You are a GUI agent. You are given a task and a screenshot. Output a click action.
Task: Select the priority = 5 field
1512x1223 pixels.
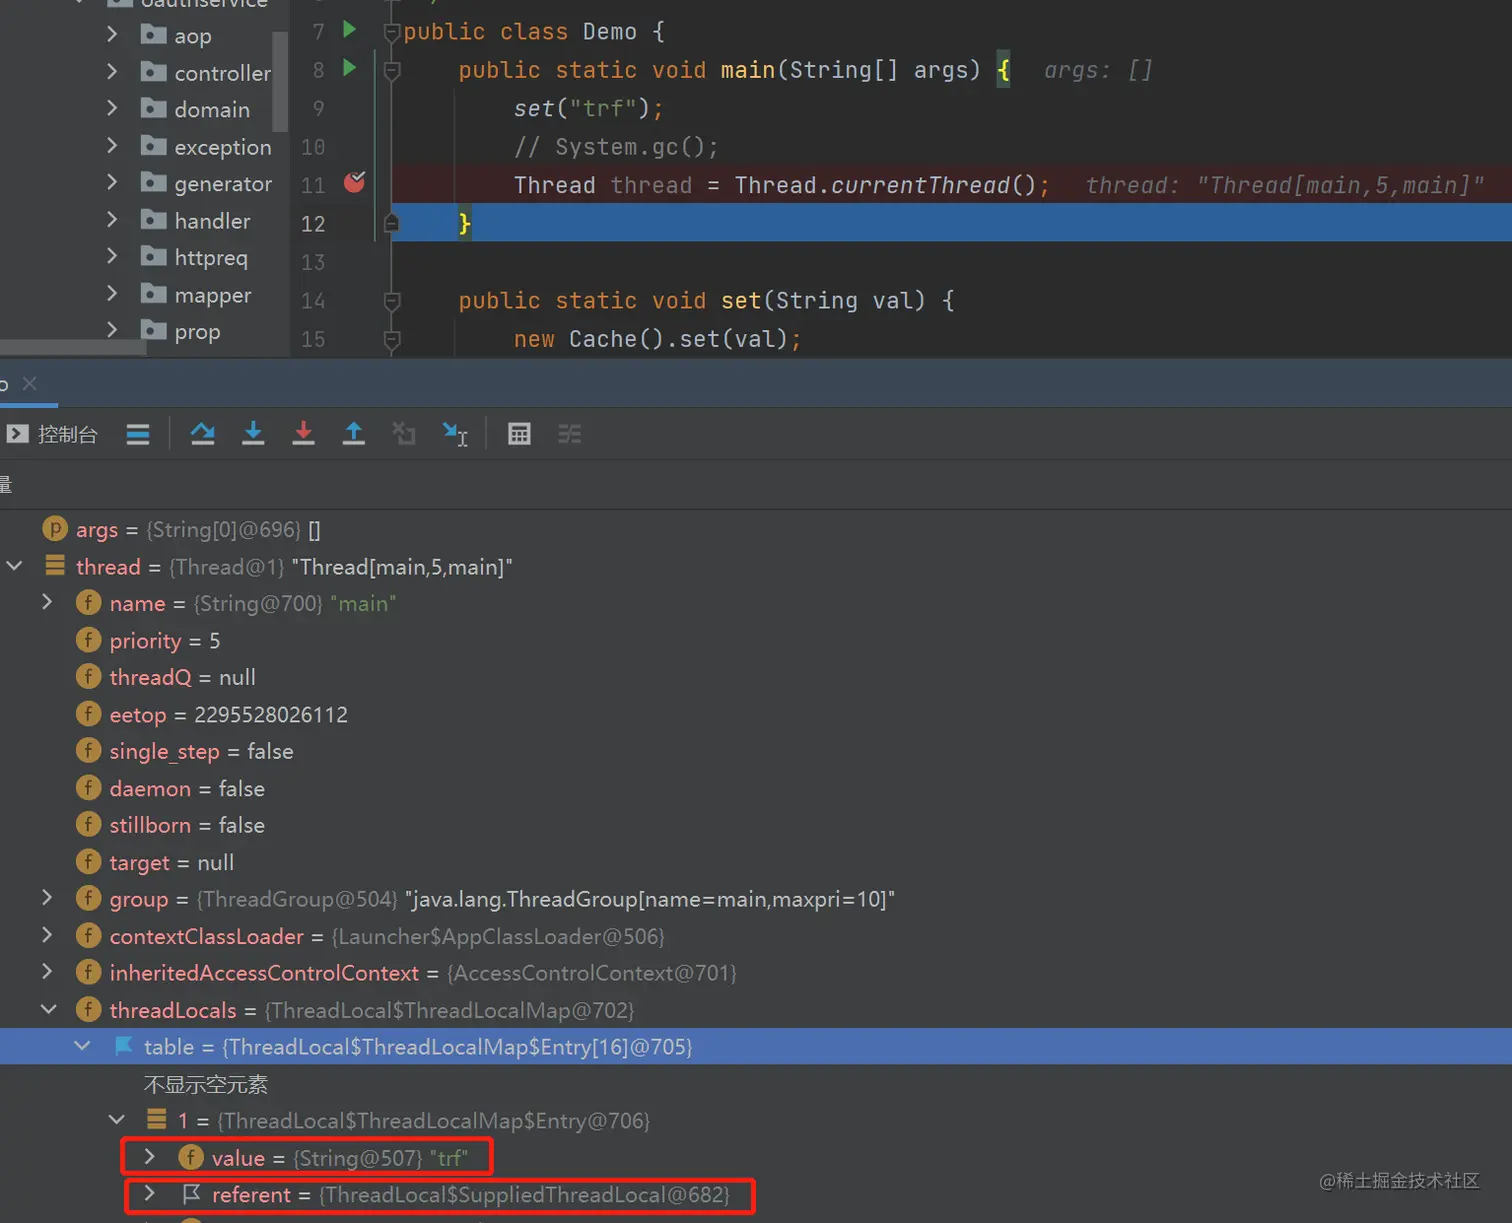[x=148, y=640]
